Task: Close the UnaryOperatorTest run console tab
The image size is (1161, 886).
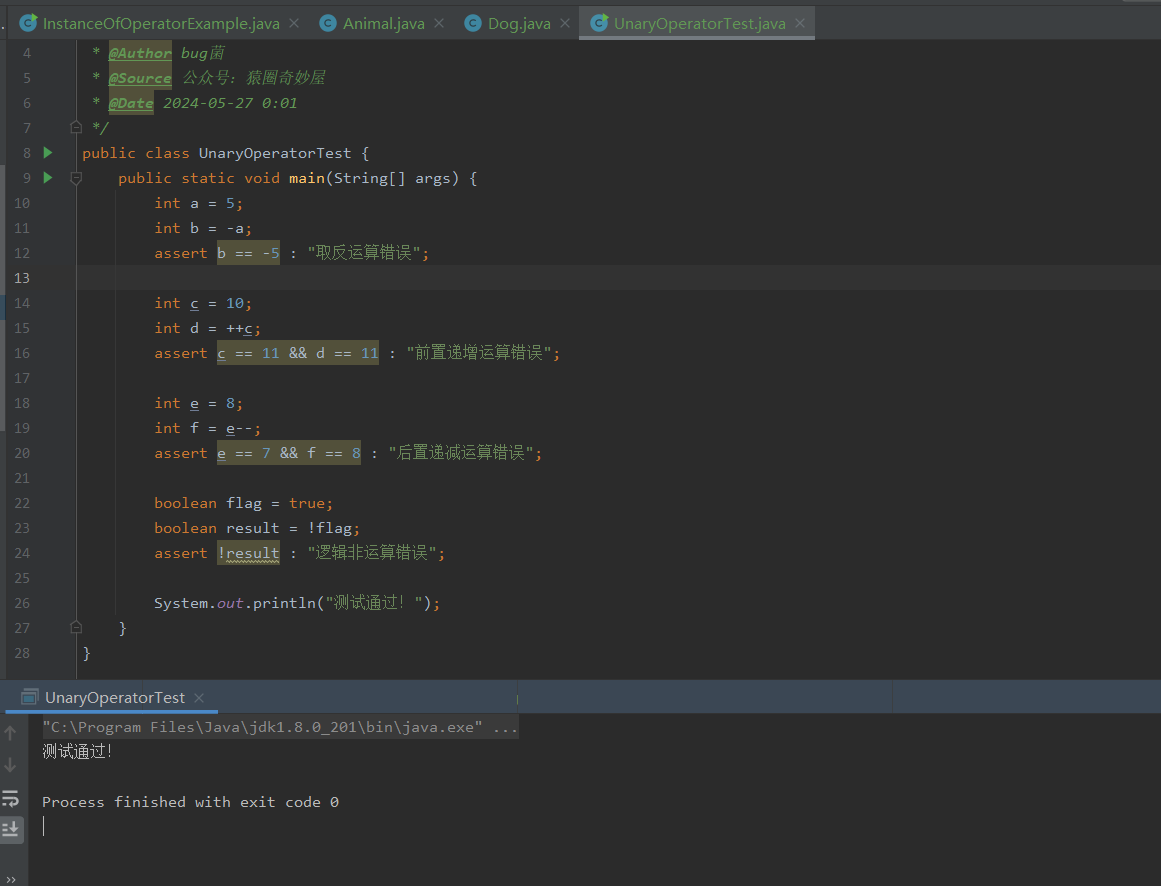Action: 198,698
